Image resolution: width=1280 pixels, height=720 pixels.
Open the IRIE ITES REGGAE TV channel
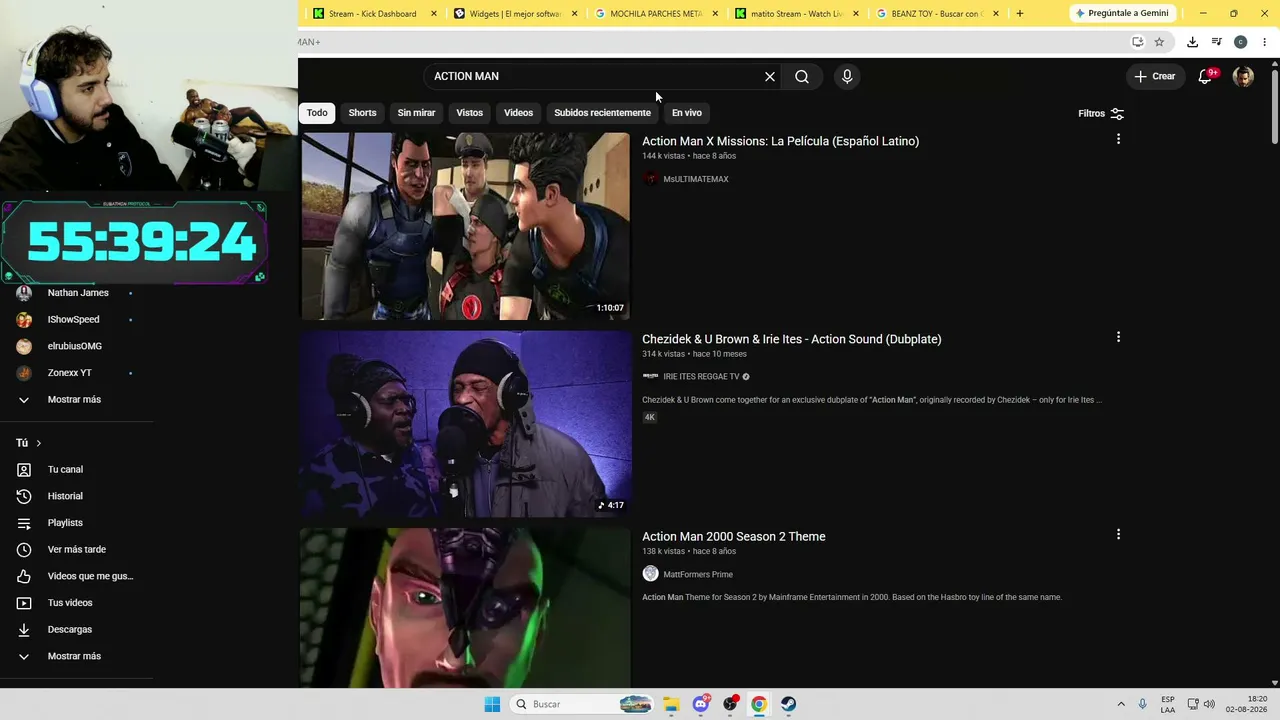pyautogui.click(x=701, y=377)
